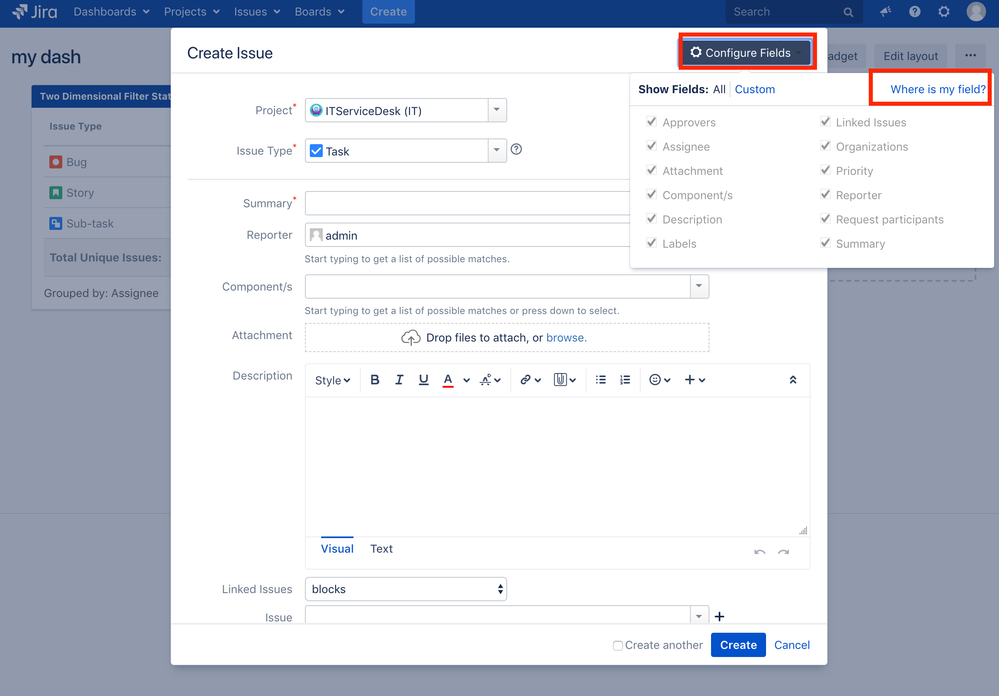Screen dimensions: 999x696
Task: Tick the Create another checkbox
Action: [x=617, y=646]
